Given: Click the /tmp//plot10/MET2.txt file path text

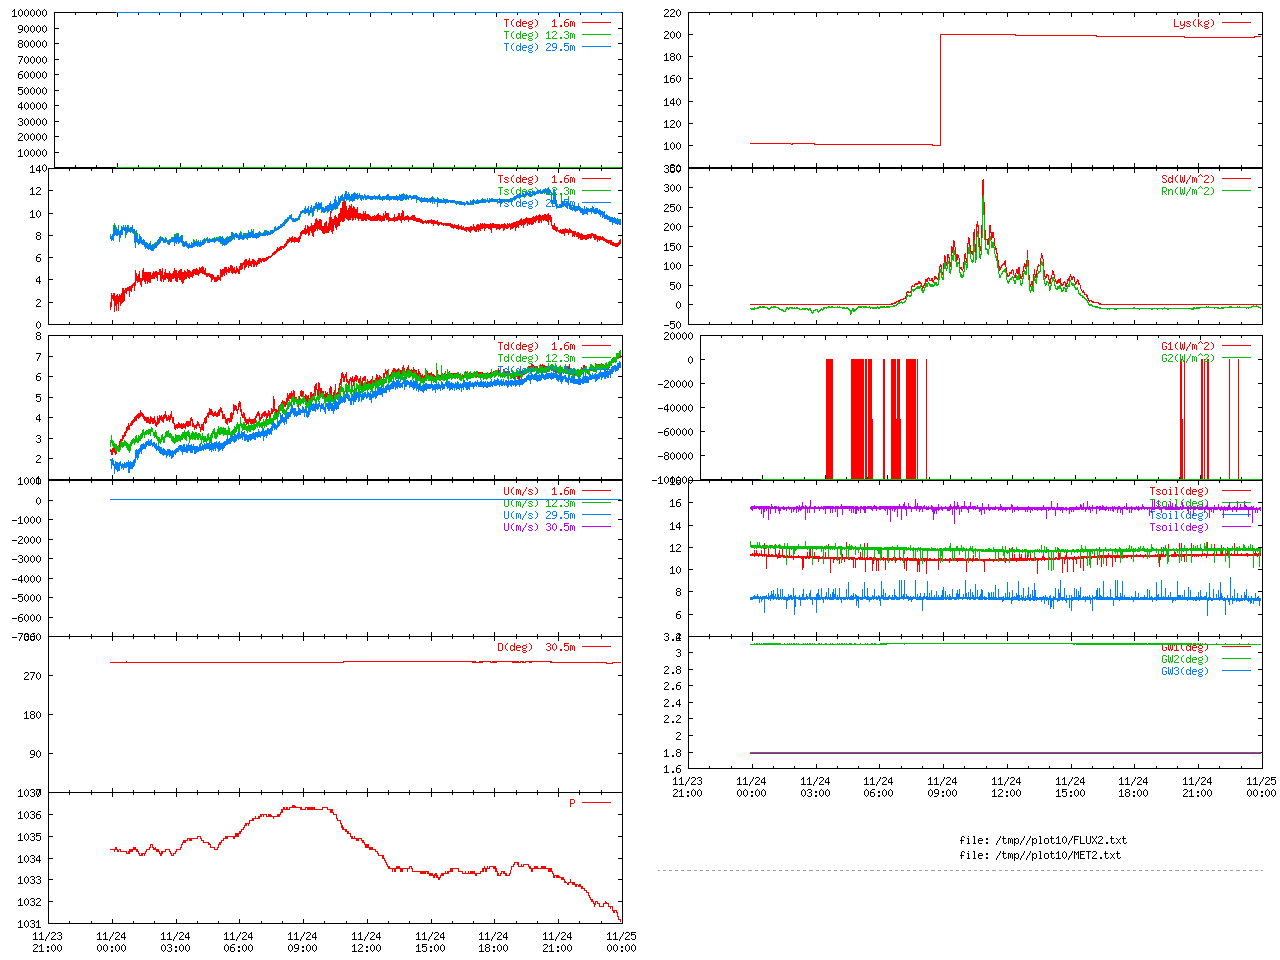Looking at the screenshot, I should [1040, 855].
